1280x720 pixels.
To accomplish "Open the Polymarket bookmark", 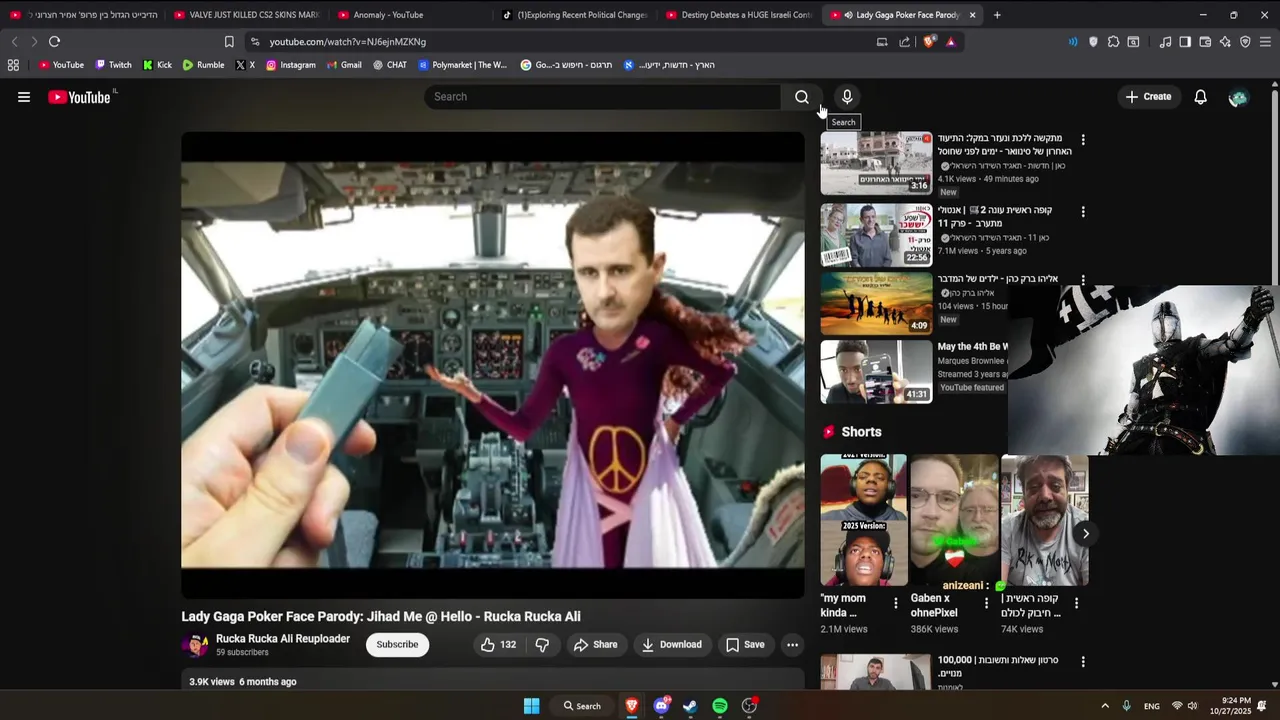I will pos(463,65).
